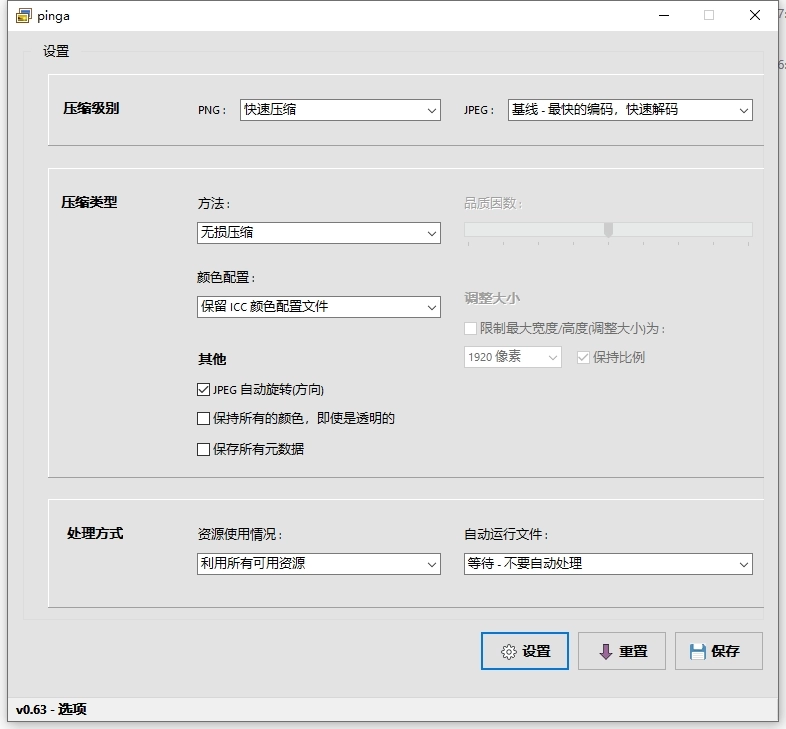Open the JPEG 基线 encoding dropdown
Image resolution: width=786 pixels, height=729 pixels.
coord(630,110)
